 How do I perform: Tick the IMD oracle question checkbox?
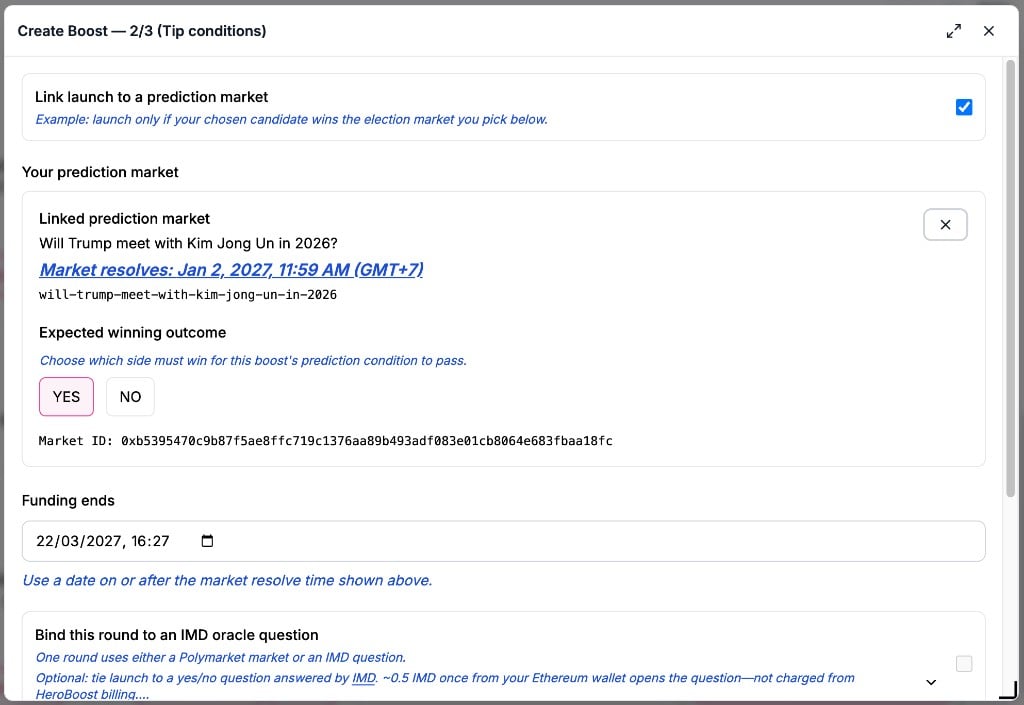(963, 664)
